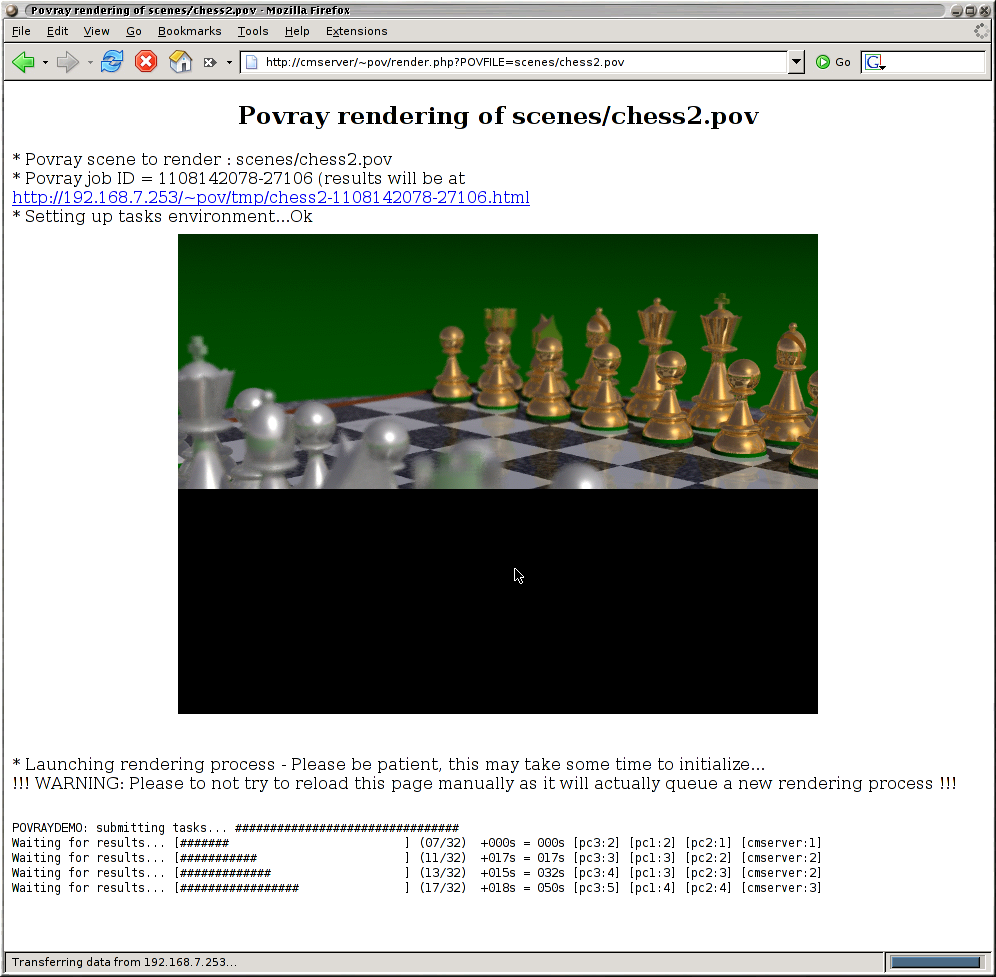Open the Extensions menu
996x977 pixels.
click(356, 31)
